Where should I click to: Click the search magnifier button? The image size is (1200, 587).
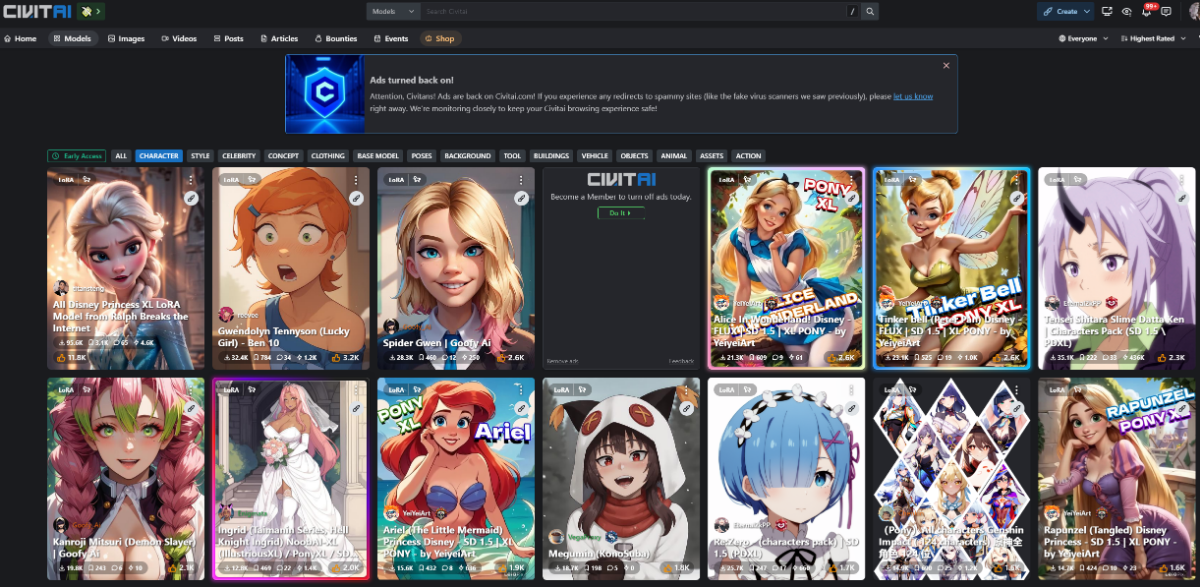[x=870, y=11]
